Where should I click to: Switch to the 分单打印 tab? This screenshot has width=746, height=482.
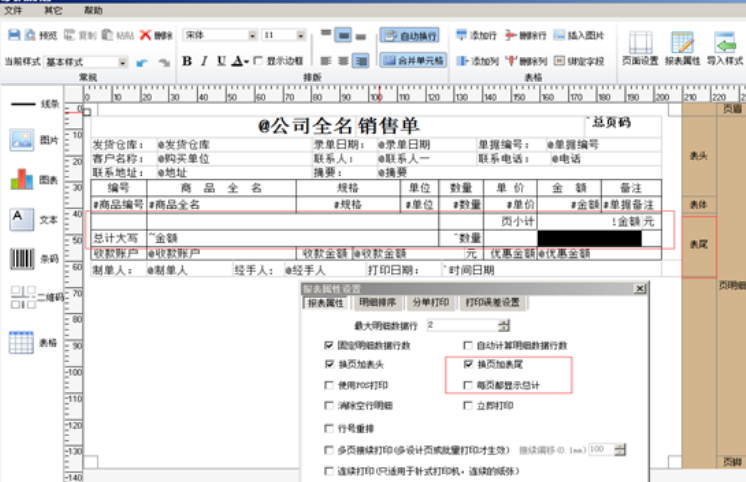[433, 302]
